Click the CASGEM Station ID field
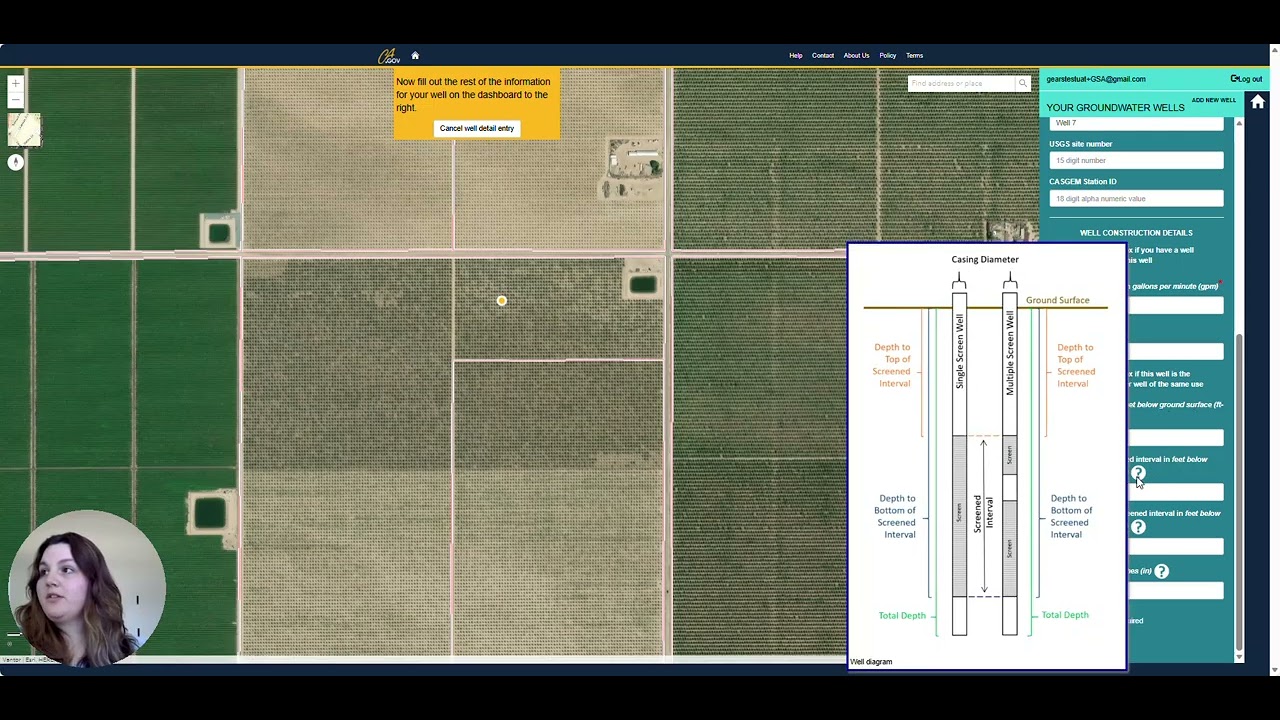Image resolution: width=1280 pixels, height=720 pixels. [1136, 198]
